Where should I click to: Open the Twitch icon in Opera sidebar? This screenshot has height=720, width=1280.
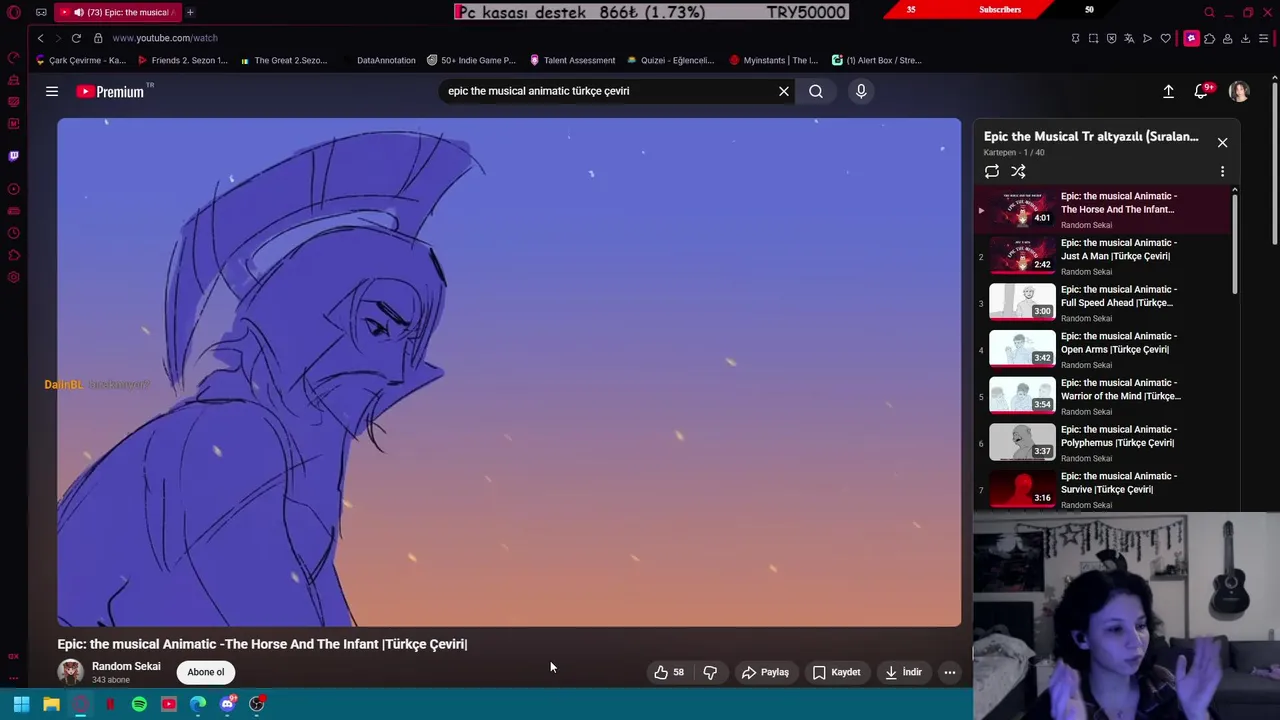pyautogui.click(x=13, y=156)
